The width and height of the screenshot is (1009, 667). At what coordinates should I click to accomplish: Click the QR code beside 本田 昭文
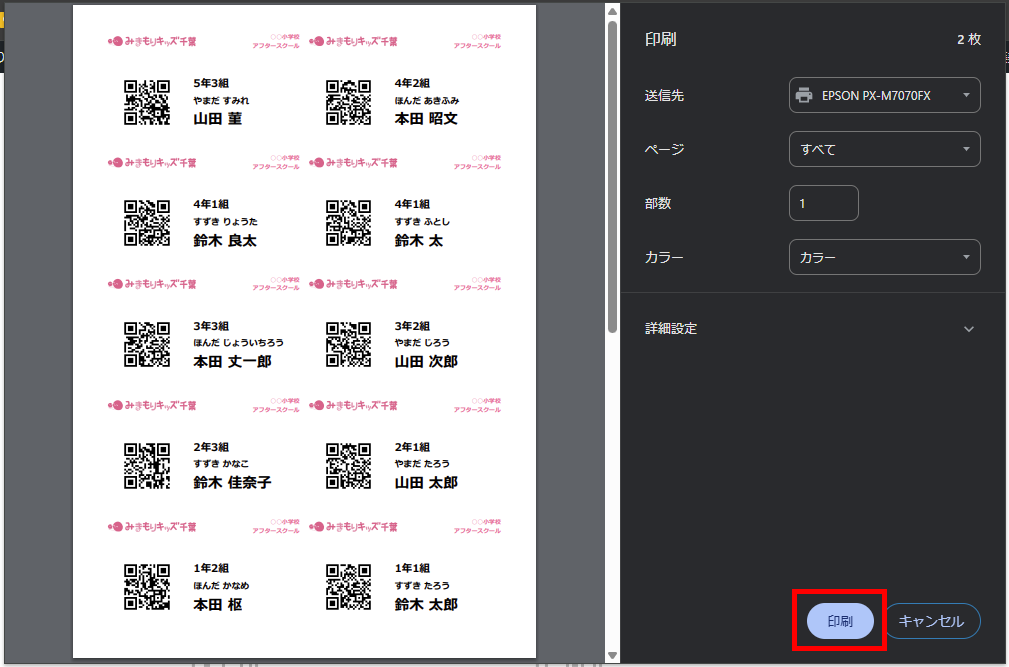[x=348, y=102]
